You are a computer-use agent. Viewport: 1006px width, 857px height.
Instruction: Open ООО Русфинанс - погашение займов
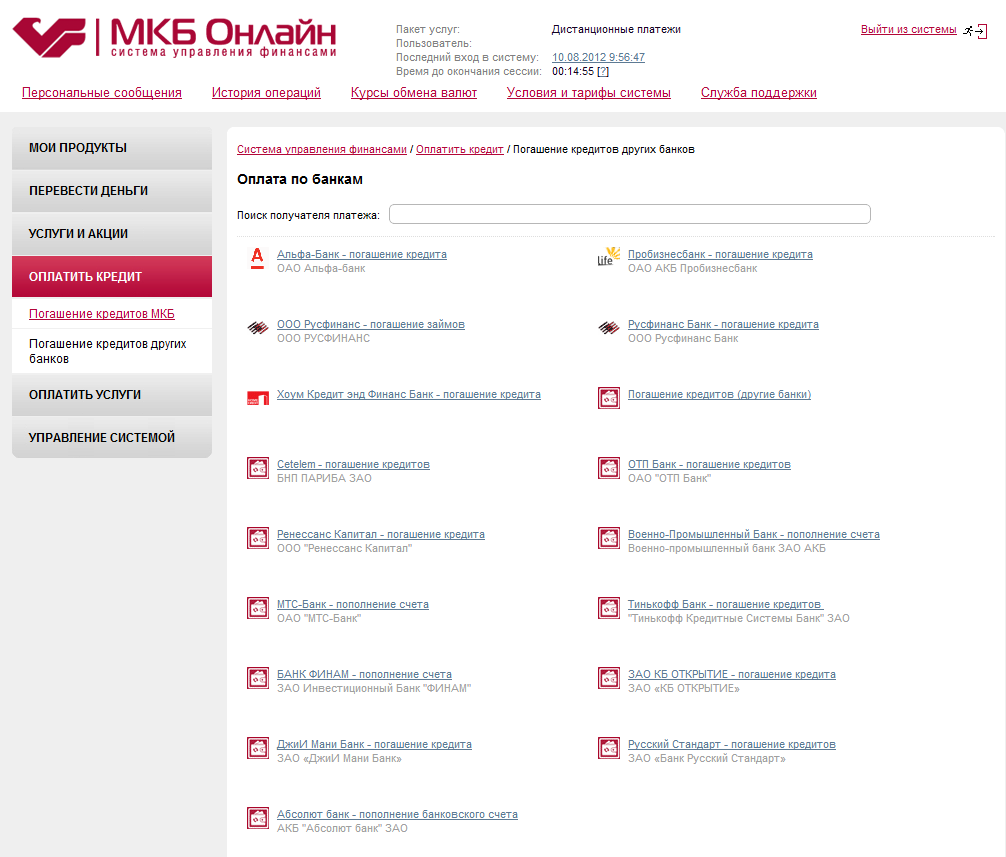pyautogui.click(x=371, y=324)
